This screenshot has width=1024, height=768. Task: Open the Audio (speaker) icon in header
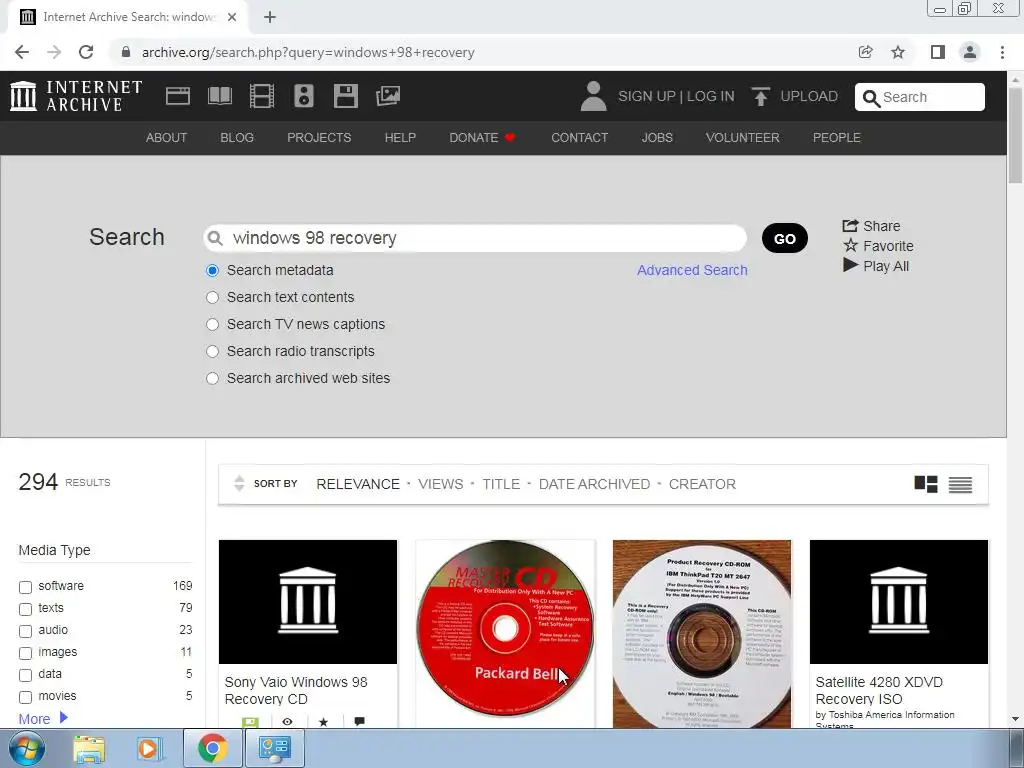(304, 96)
